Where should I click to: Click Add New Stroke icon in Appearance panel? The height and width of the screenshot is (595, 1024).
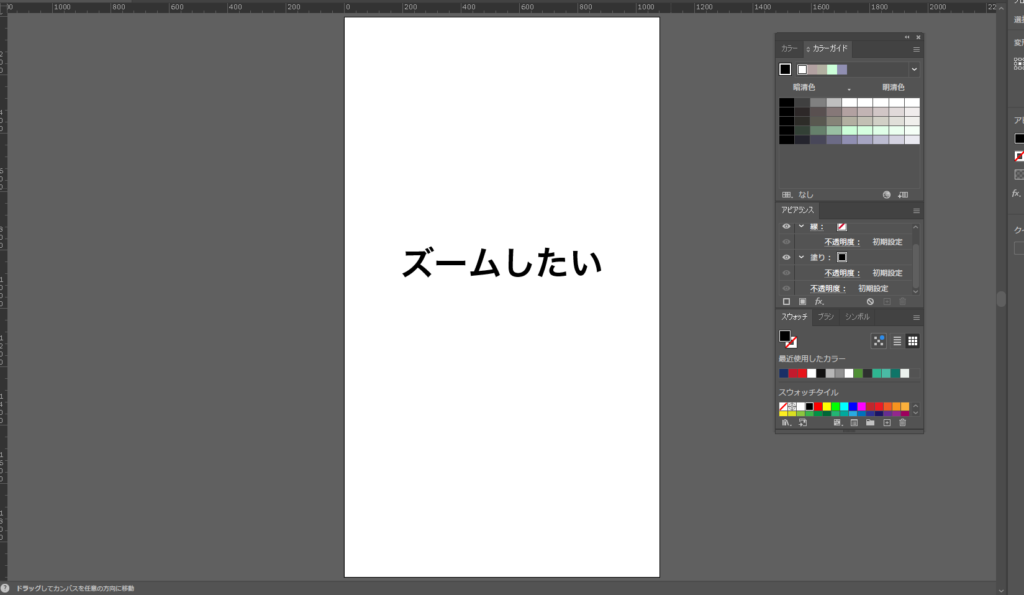[786, 301]
